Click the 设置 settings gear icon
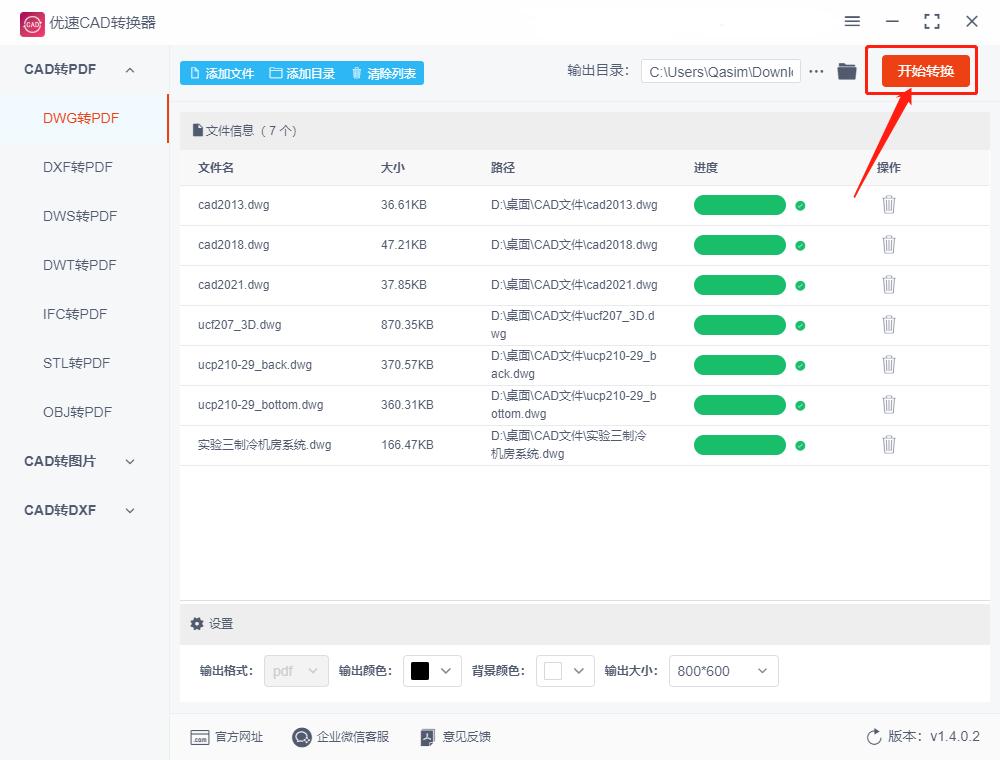This screenshot has height=760, width=1000. click(198, 623)
